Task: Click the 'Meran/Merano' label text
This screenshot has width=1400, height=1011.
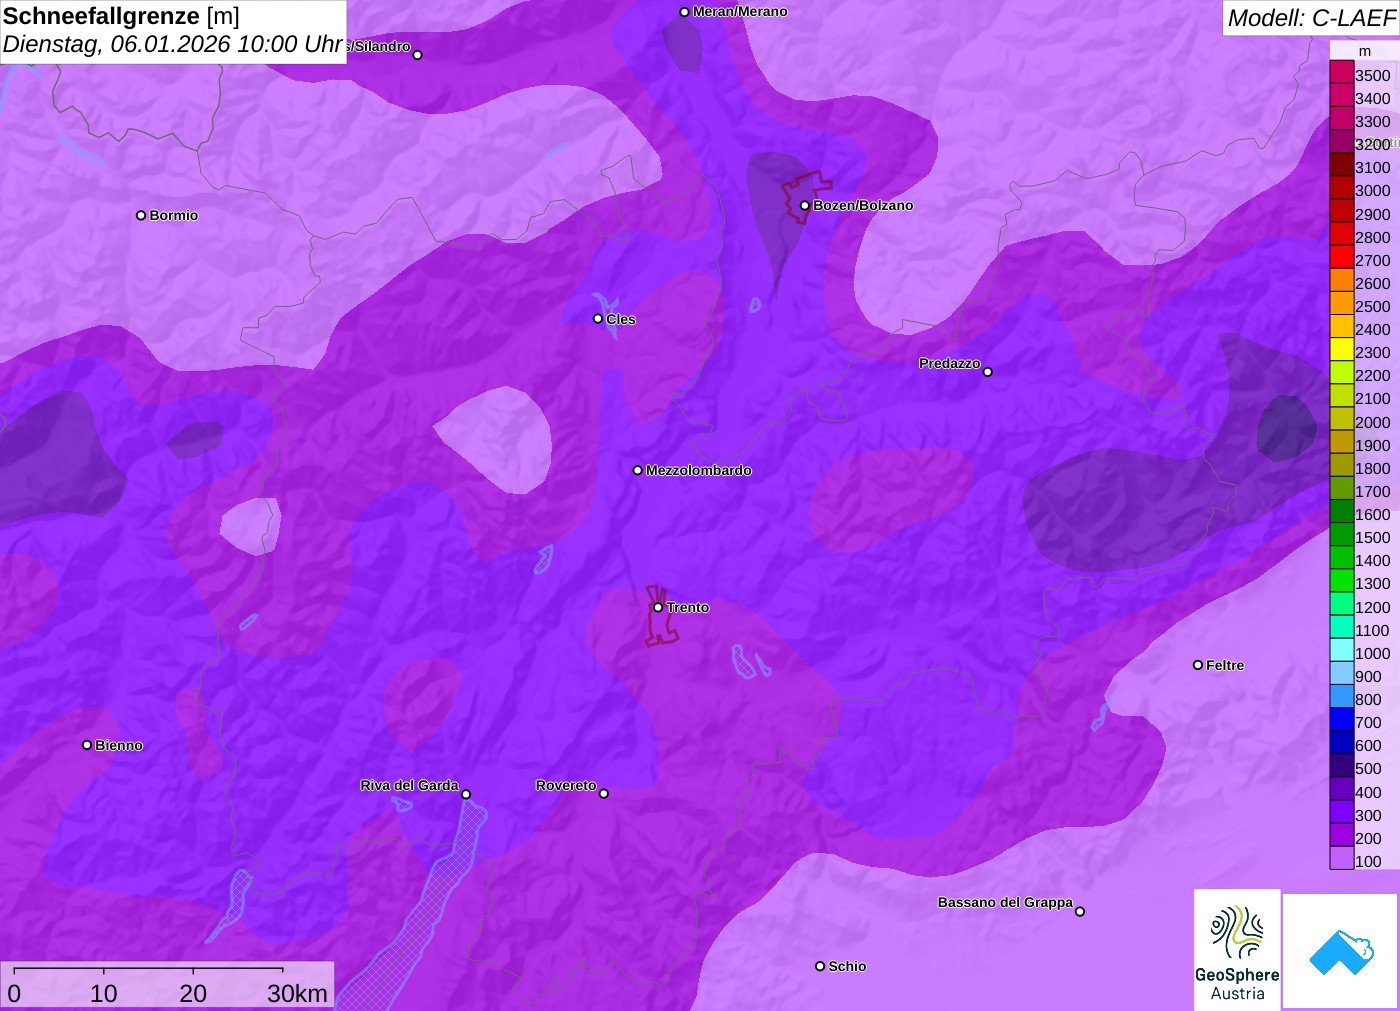Action: tap(740, 11)
